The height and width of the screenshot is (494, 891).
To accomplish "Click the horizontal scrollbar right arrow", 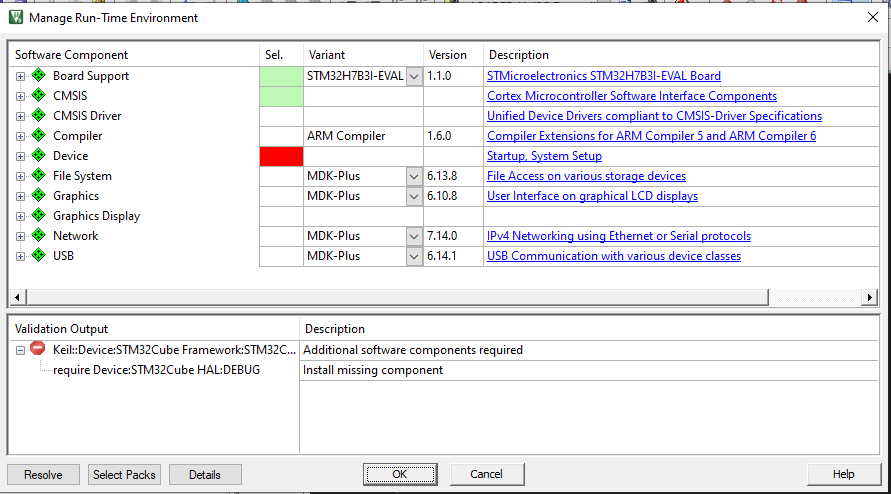I will 869,297.
